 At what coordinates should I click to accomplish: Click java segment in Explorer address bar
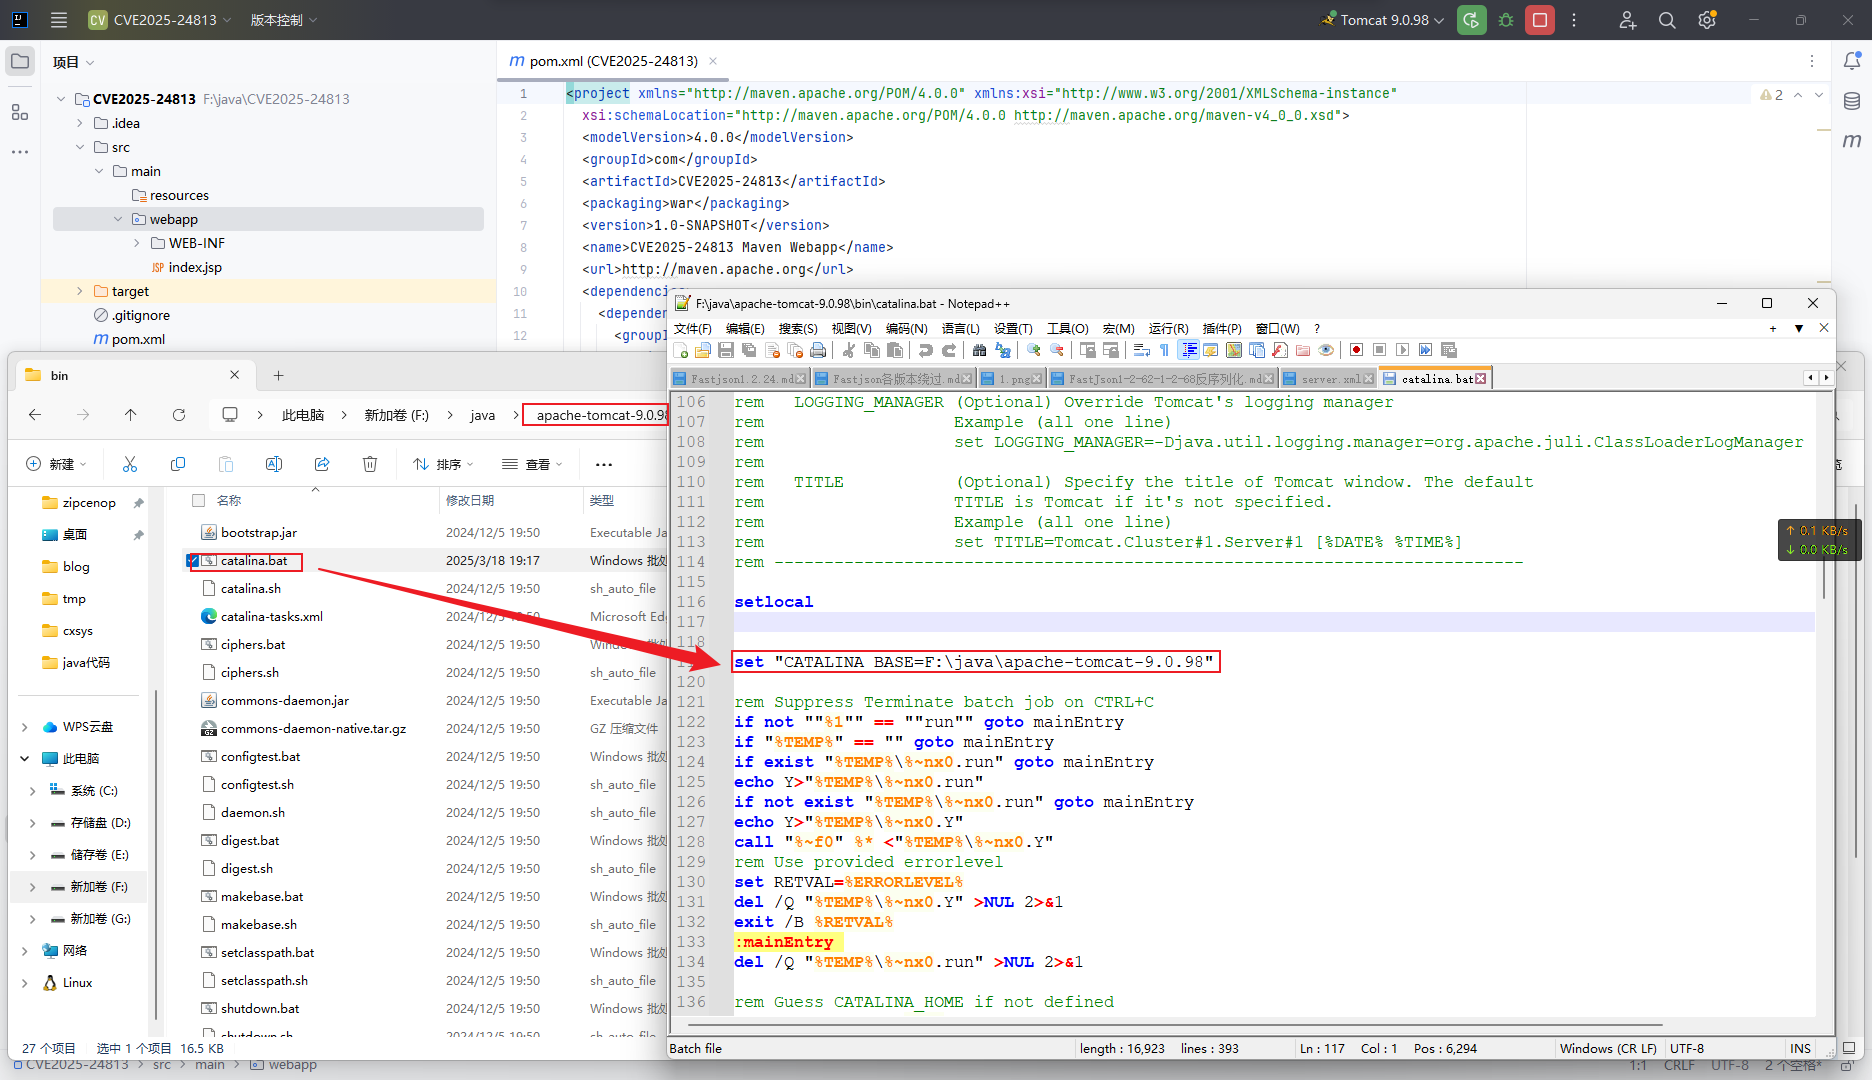click(483, 415)
